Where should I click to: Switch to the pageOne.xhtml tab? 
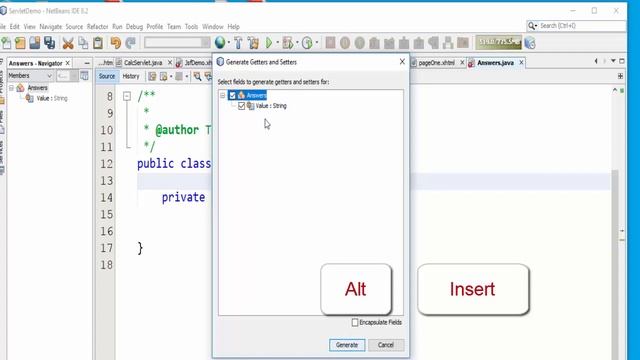[x=436, y=63]
